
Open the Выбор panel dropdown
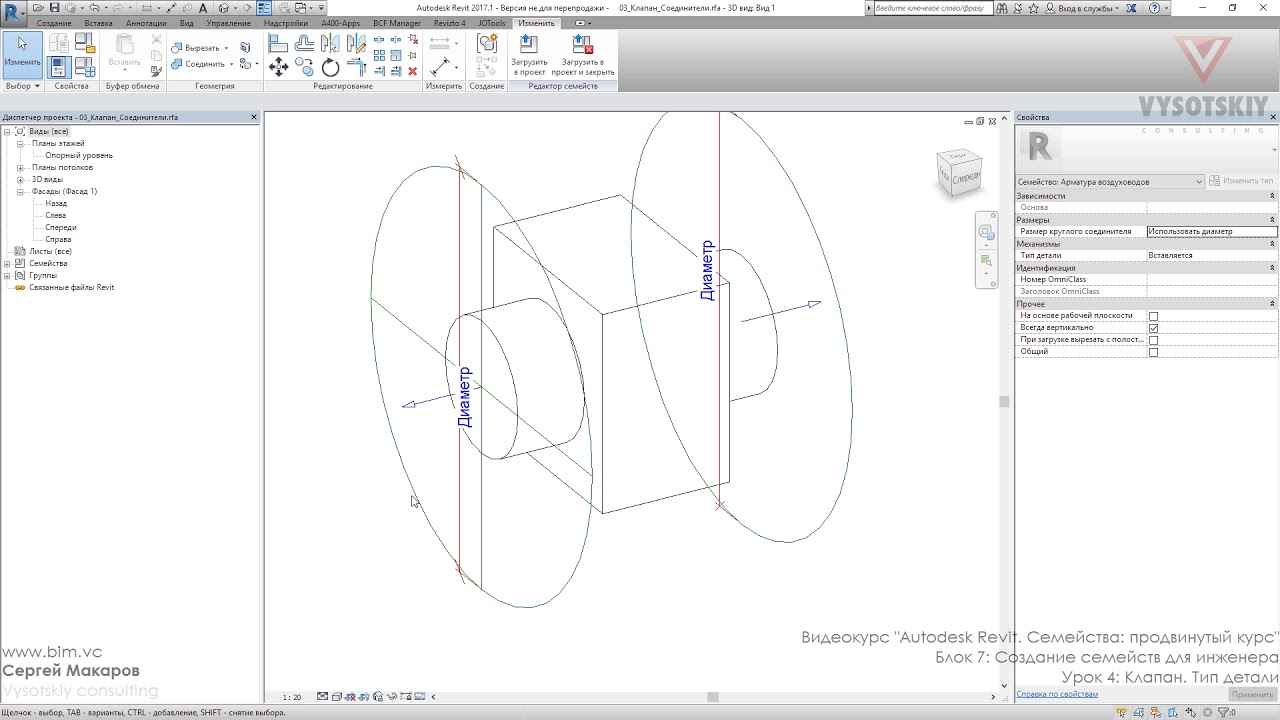(22, 86)
